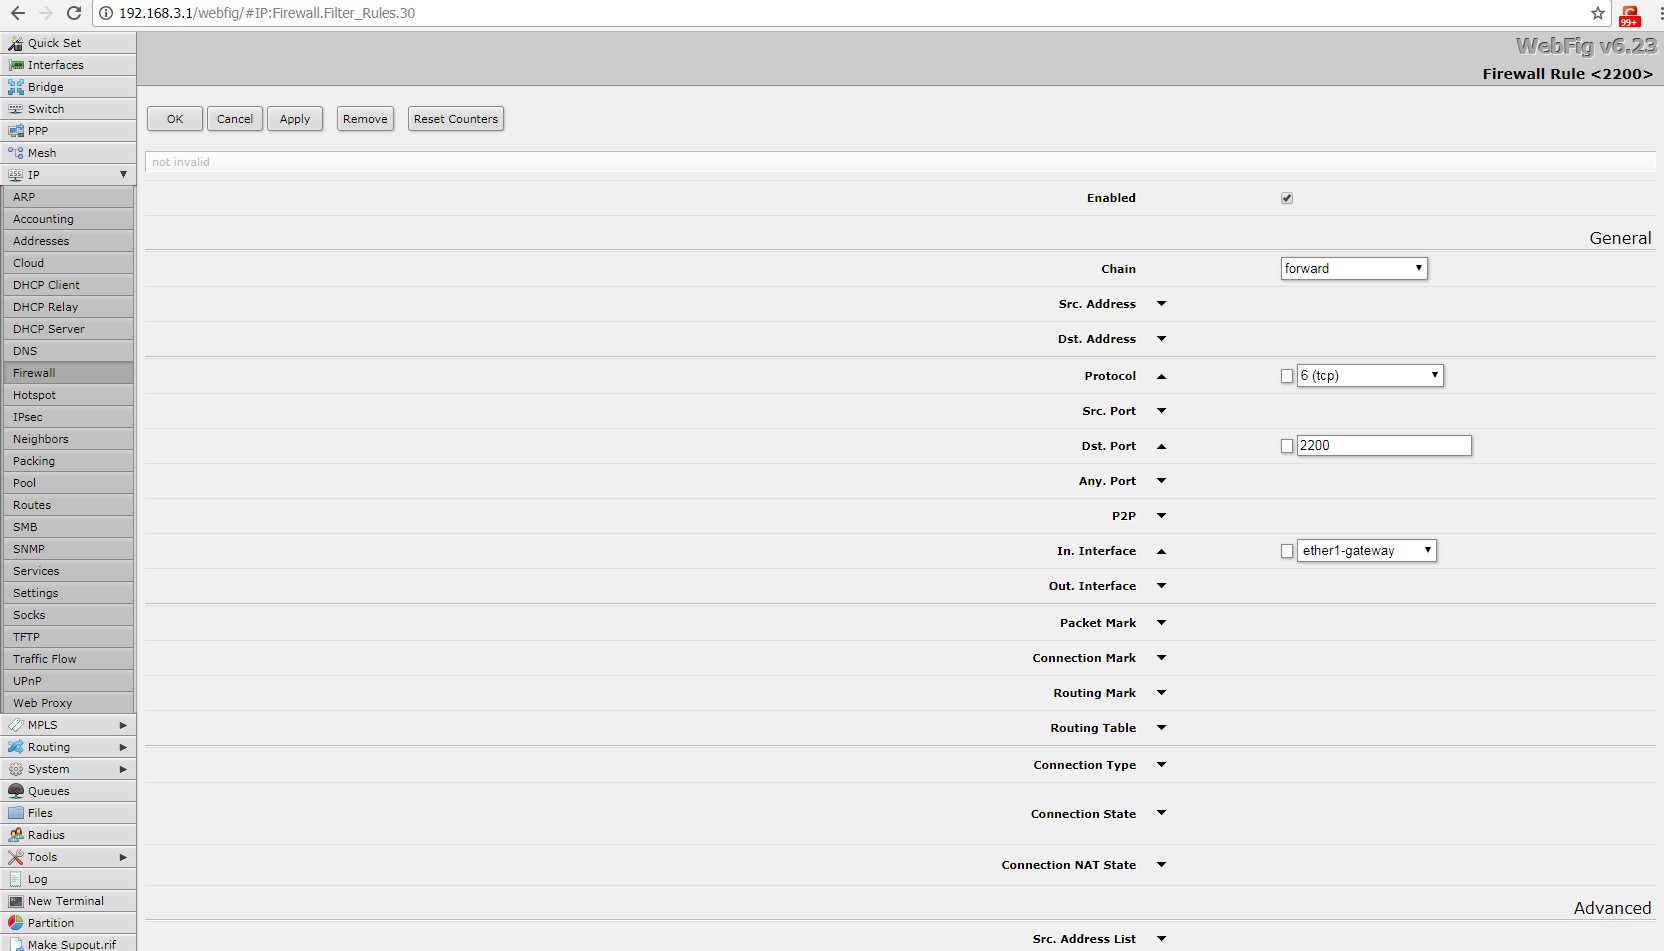Expand the Any. Port field
This screenshot has width=1664, height=951.
(x=1161, y=481)
